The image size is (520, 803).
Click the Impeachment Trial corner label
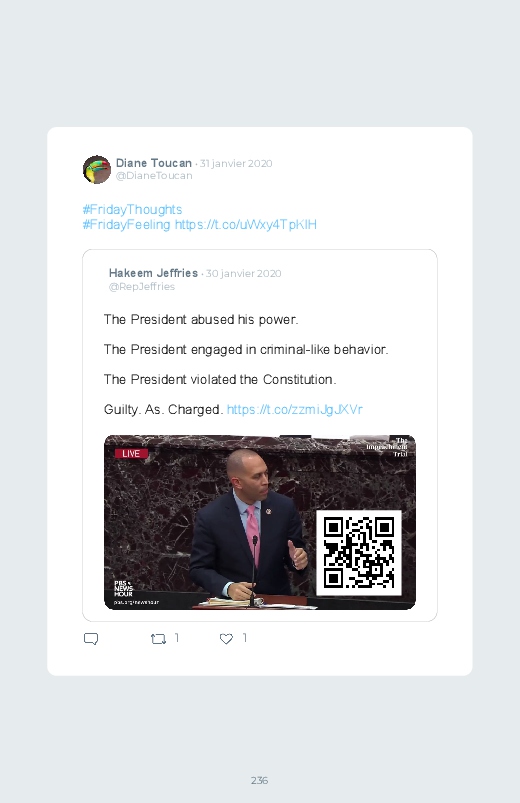388,447
